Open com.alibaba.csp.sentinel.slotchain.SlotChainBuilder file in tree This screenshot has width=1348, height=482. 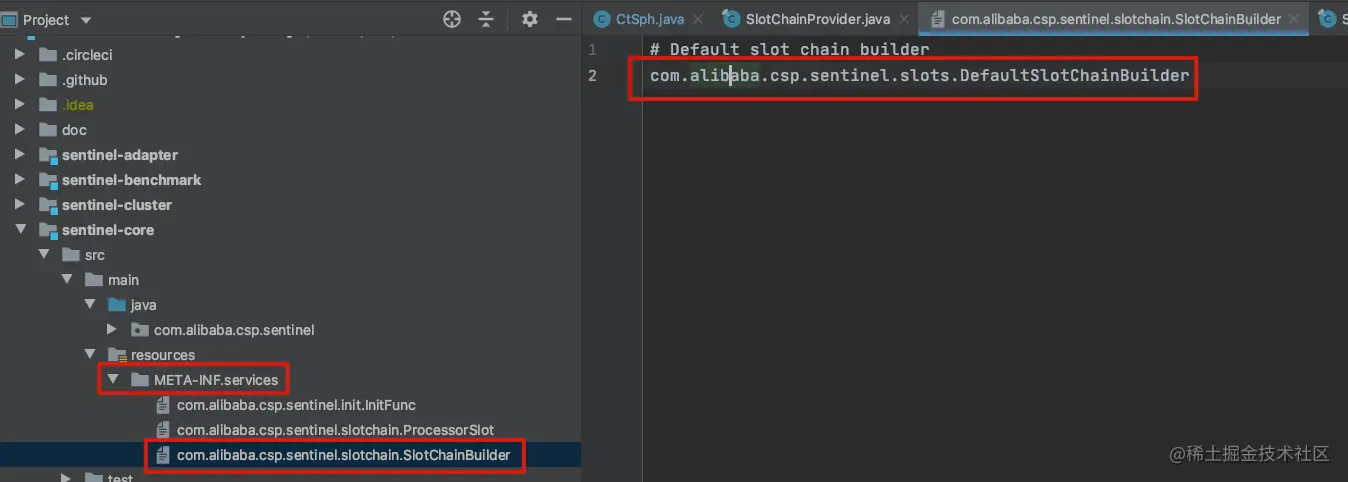(343, 455)
